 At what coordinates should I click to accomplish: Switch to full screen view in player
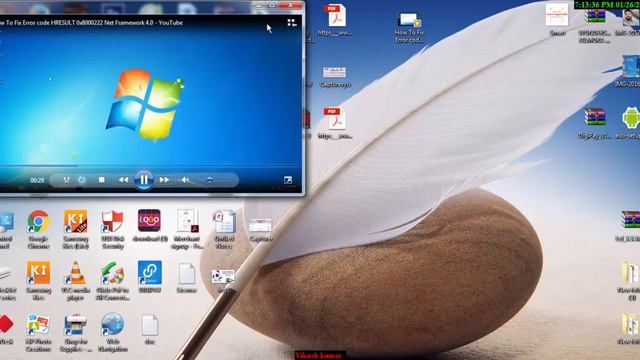point(288,180)
